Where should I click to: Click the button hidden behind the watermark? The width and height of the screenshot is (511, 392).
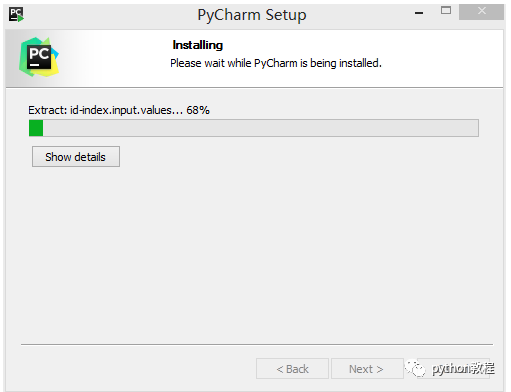[x=453, y=369]
